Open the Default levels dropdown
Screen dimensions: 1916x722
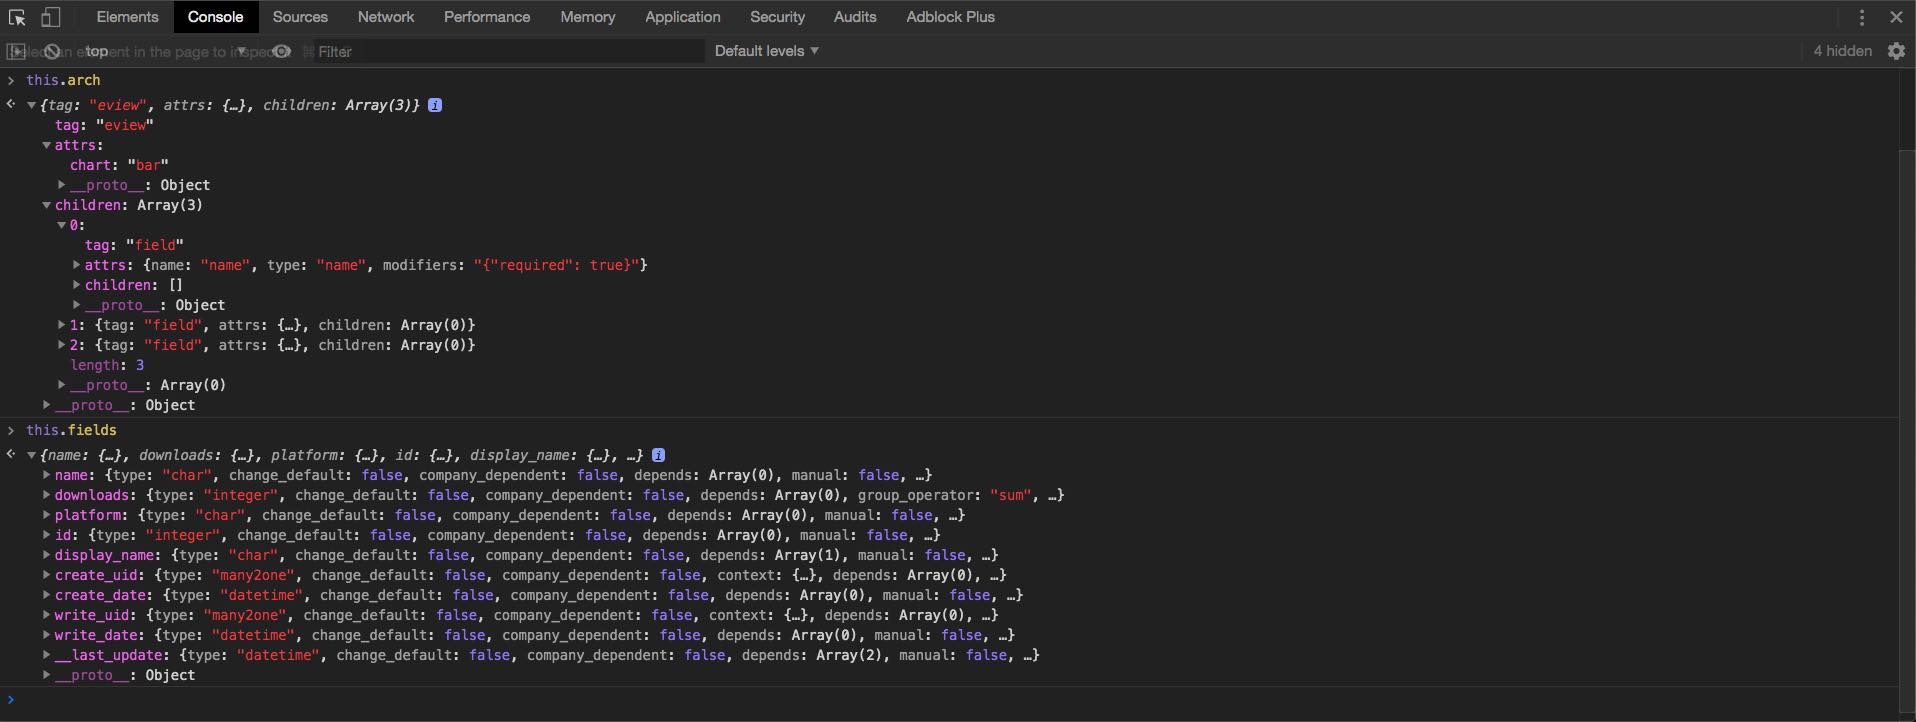[766, 51]
